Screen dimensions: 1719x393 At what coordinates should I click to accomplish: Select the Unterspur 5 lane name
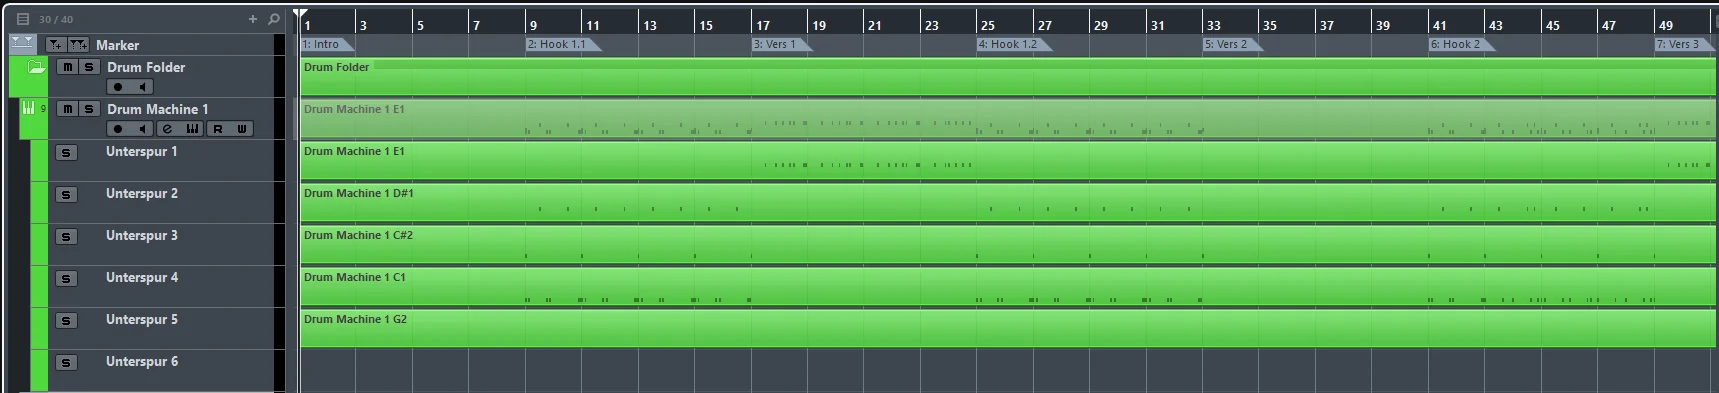[142, 319]
